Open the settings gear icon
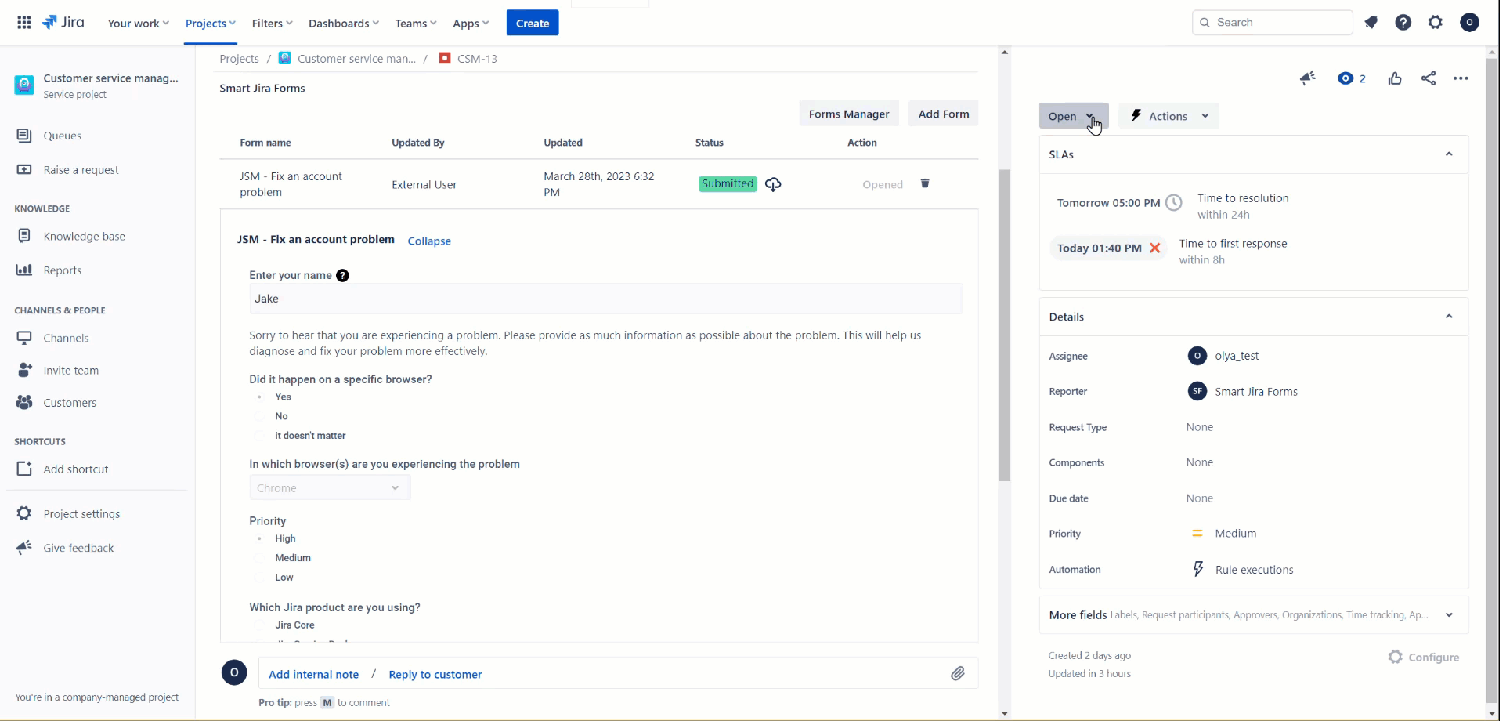 pos(1436,22)
